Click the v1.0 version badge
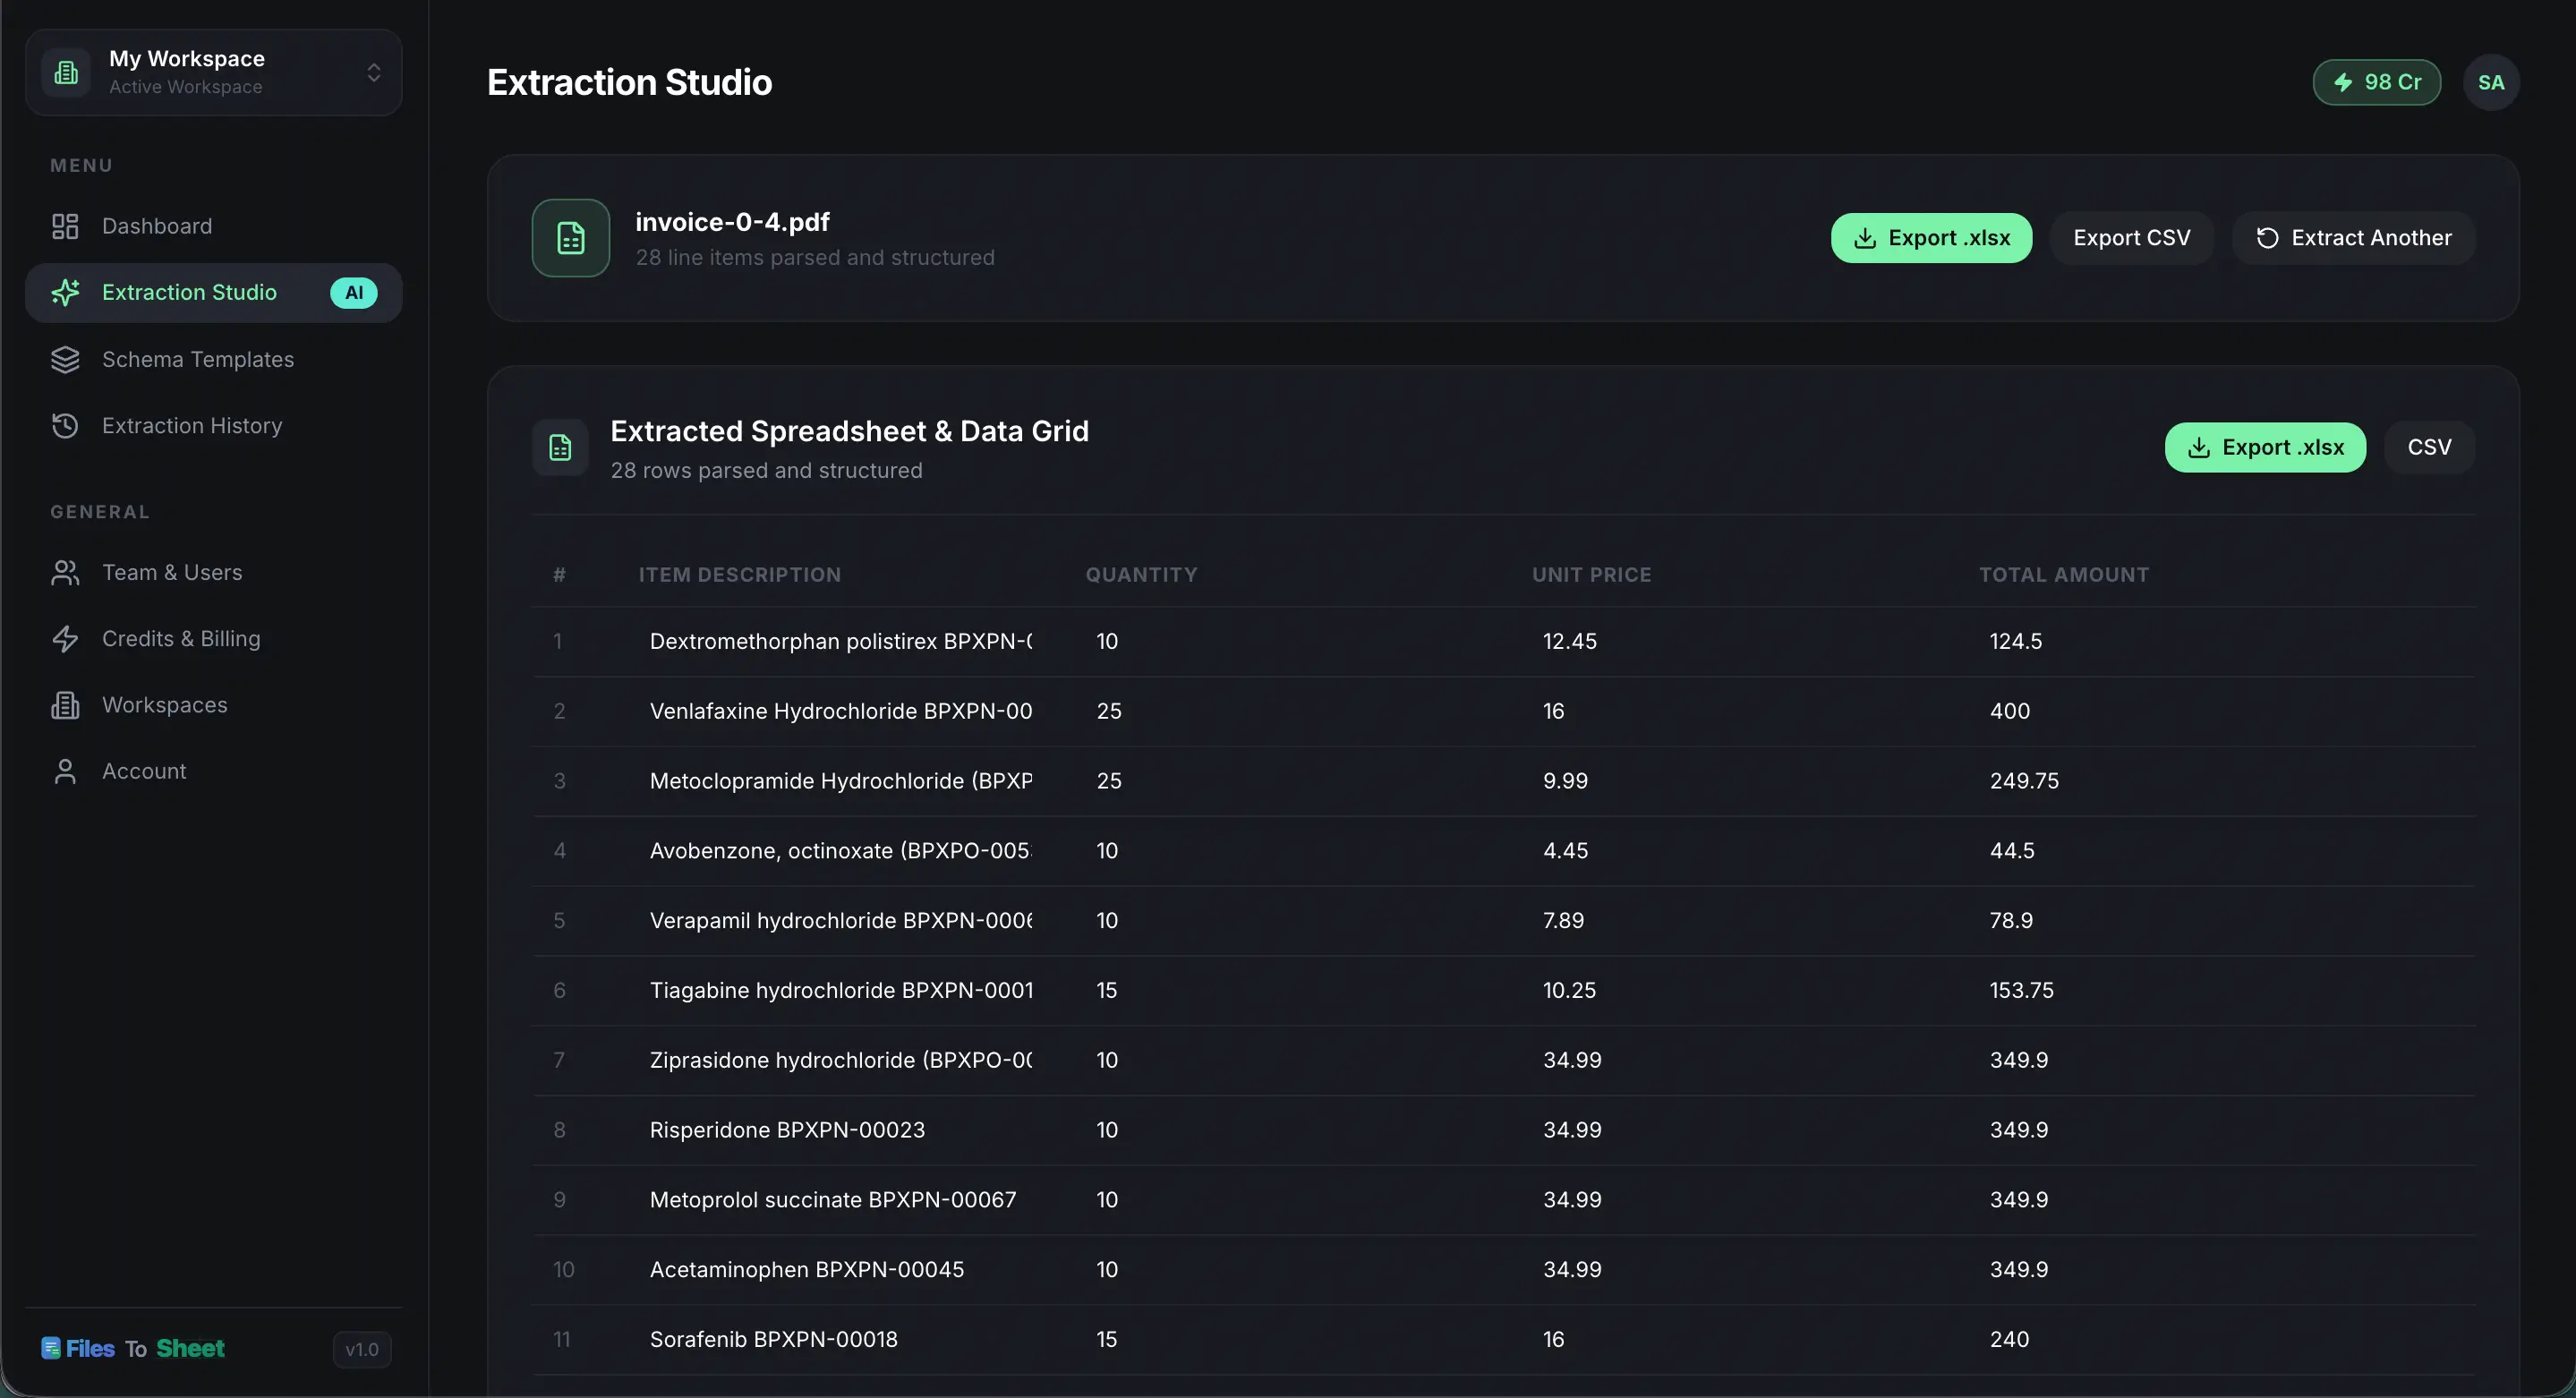This screenshot has width=2576, height=1398. [x=362, y=1349]
